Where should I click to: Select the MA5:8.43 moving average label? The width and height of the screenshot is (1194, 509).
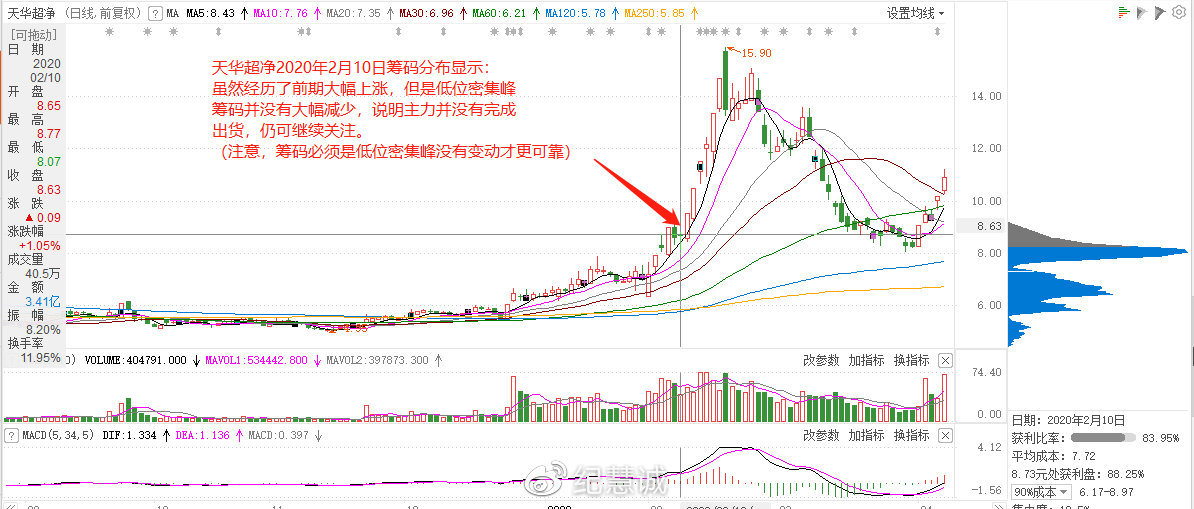(211, 14)
